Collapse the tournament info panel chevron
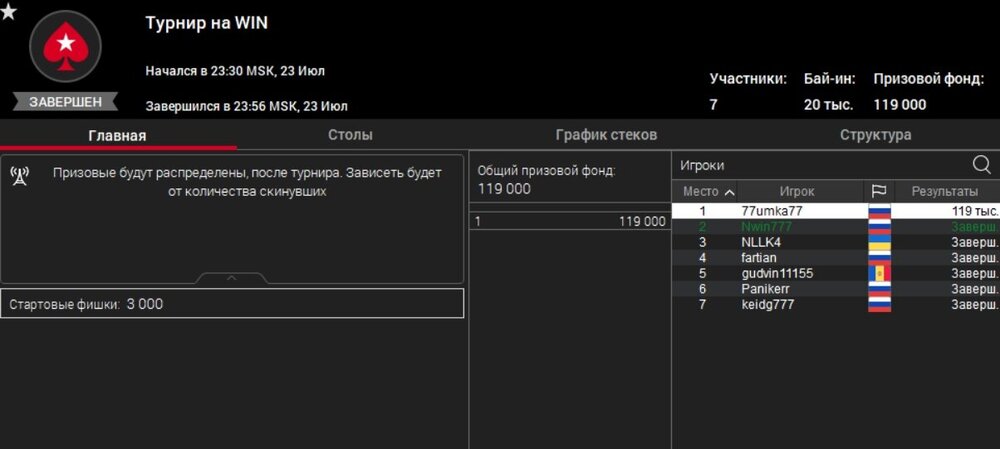Viewport: 1000px width, 449px height. (231, 277)
